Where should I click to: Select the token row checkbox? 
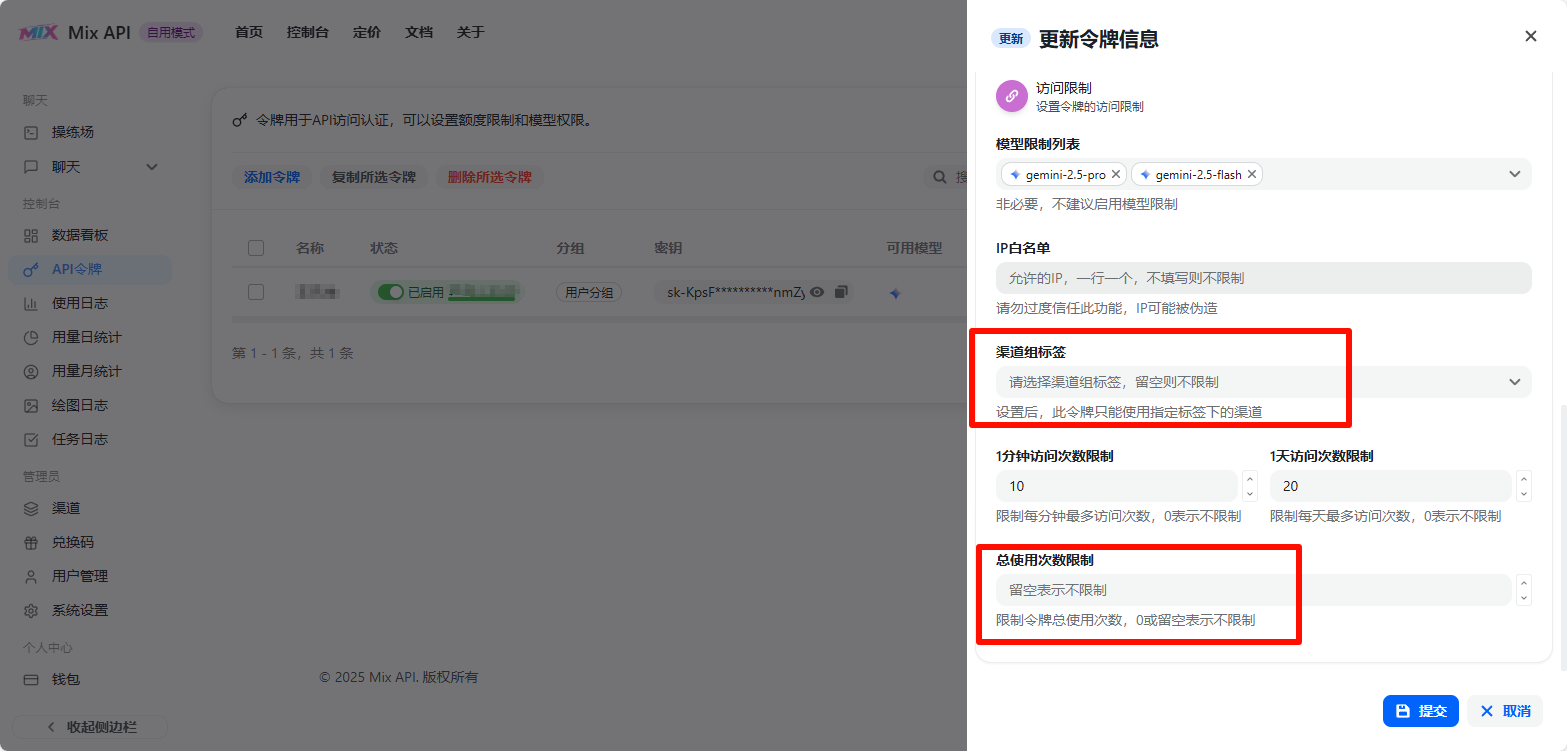pyautogui.click(x=256, y=292)
